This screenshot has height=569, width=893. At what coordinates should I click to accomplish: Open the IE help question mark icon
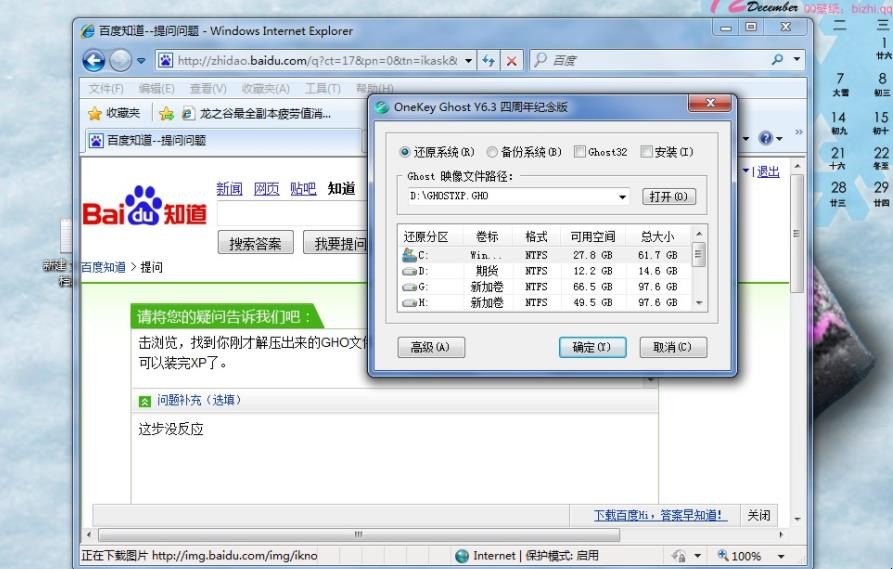tap(766, 138)
